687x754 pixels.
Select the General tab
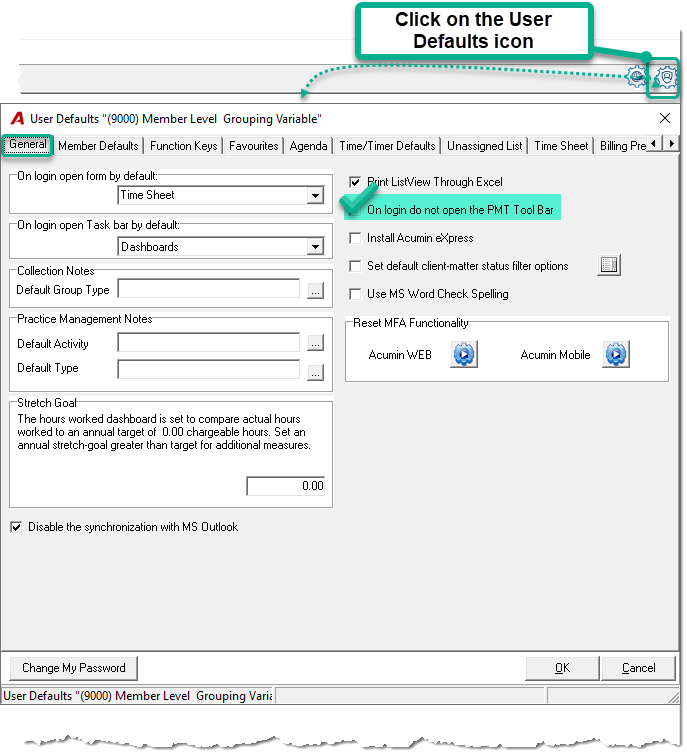click(x=28, y=144)
